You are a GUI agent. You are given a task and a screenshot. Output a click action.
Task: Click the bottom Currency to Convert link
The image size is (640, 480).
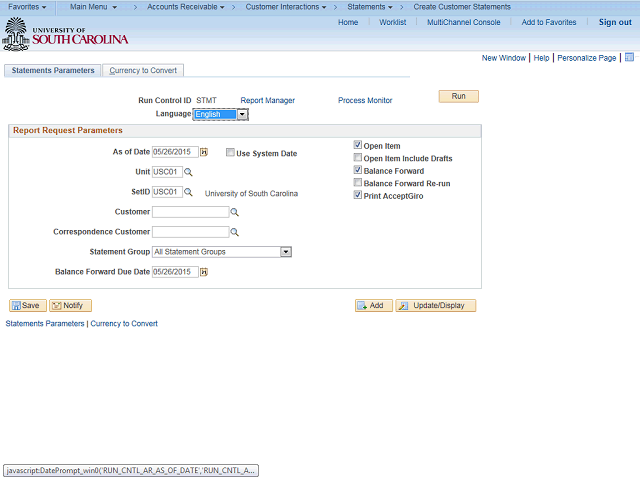(x=124, y=324)
